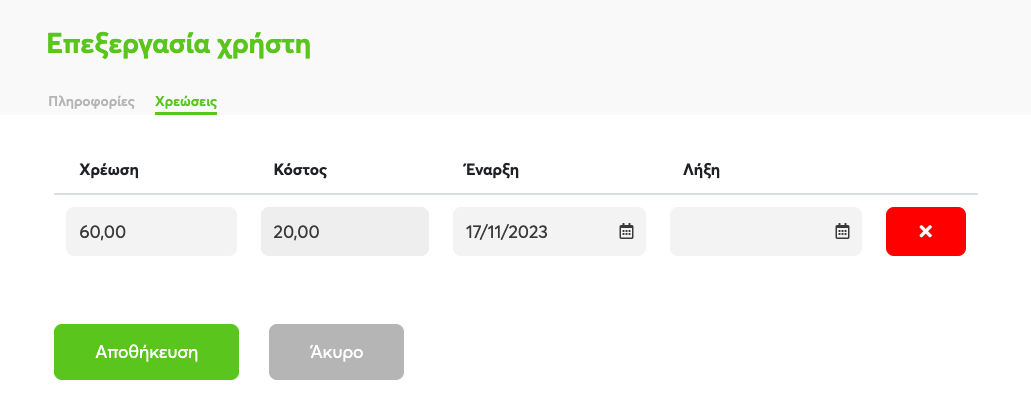Open the calendar picker in the Λήξη field

pyautogui.click(x=842, y=231)
